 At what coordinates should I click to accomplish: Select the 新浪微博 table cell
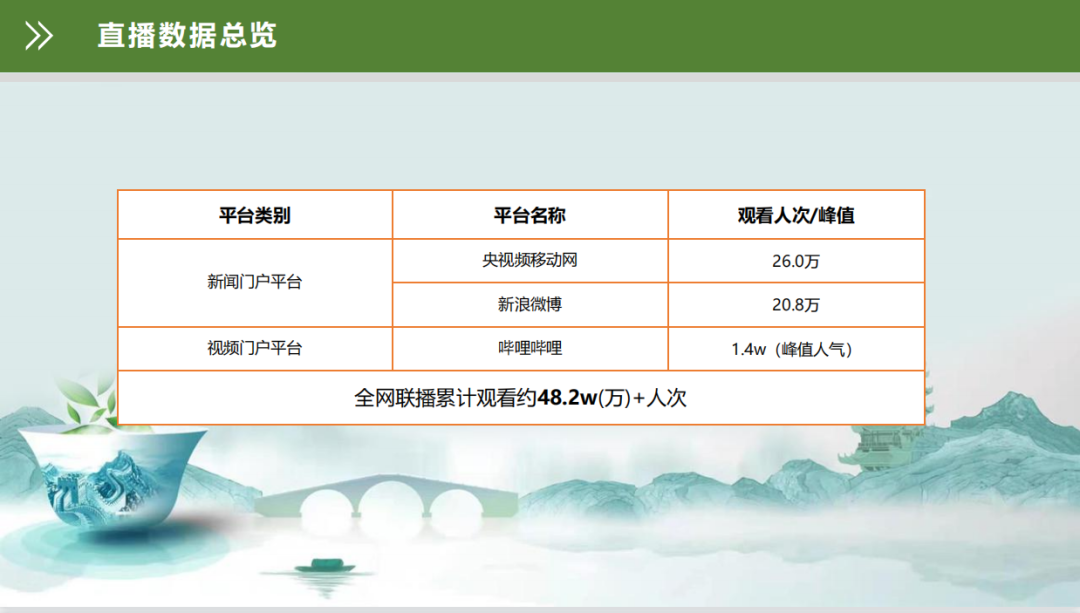tap(530, 304)
